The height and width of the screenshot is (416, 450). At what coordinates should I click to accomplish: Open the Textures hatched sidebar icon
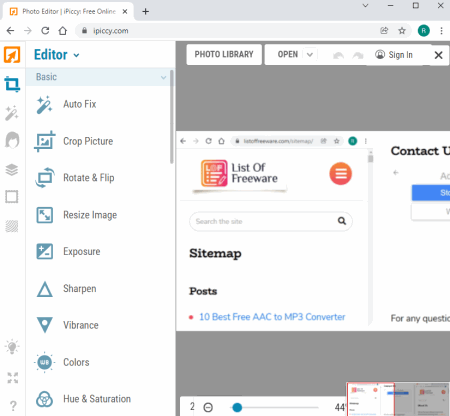(x=12, y=226)
